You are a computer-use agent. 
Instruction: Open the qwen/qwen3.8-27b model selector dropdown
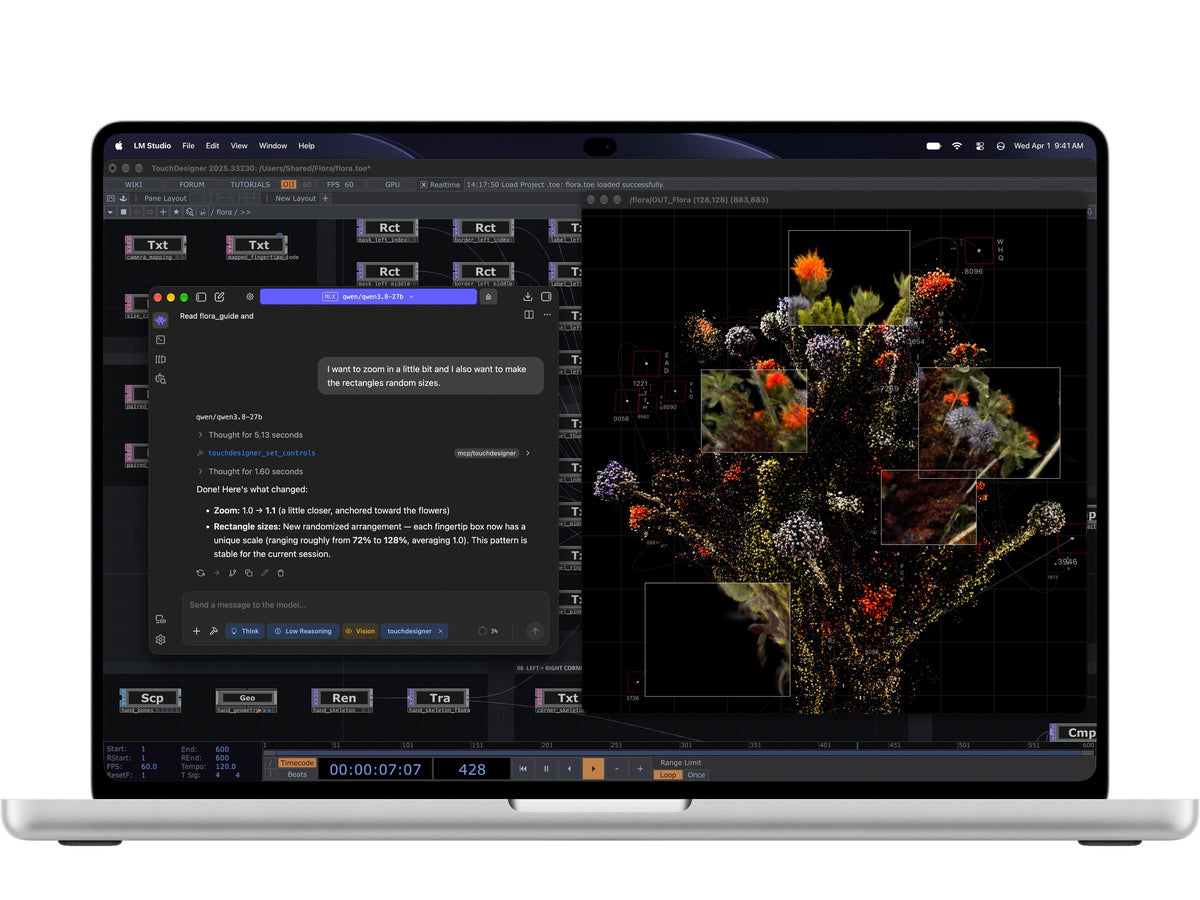(x=368, y=297)
